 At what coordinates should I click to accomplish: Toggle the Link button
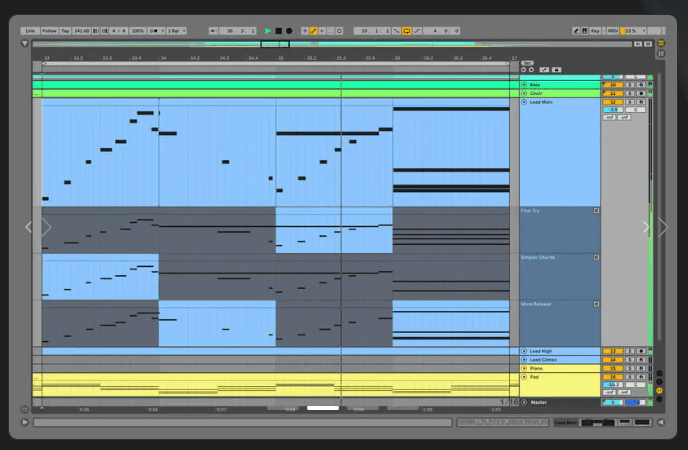coord(30,31)
